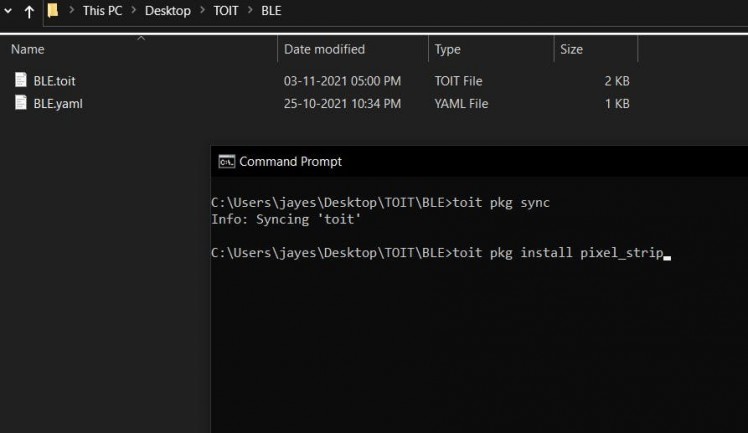
Task: Select the BLE.toit file name
Action: coord(54,81)
